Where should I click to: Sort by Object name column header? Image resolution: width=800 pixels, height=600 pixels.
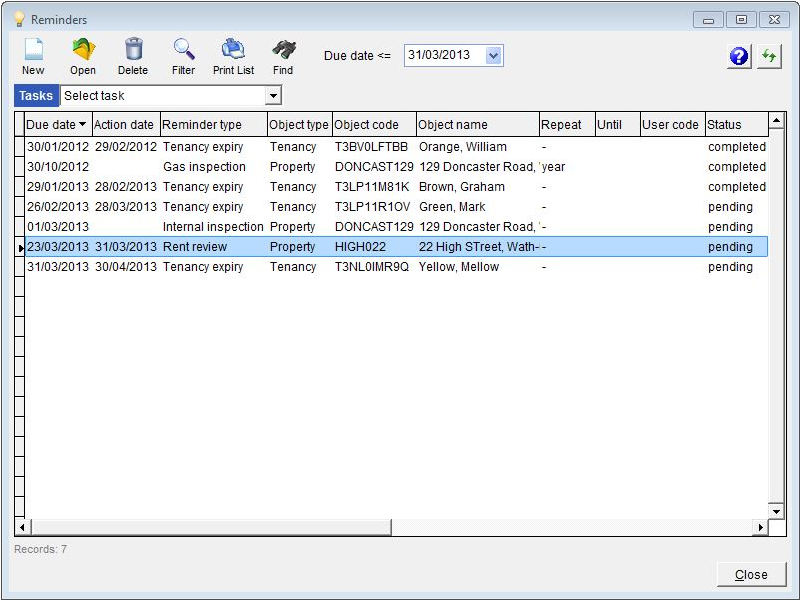(478, 124)
